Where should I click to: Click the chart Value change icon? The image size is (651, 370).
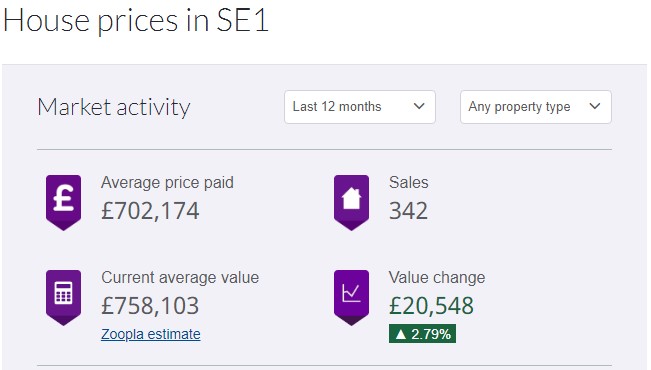tap(351, 297)
